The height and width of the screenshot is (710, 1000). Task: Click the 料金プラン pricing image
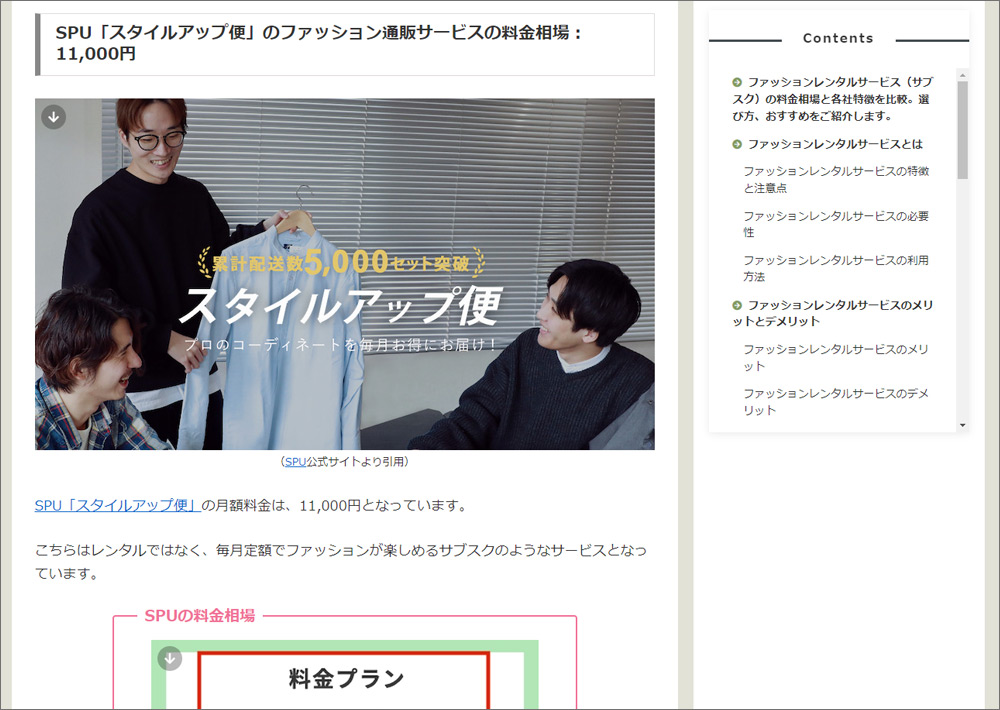[x=344, y=680]
